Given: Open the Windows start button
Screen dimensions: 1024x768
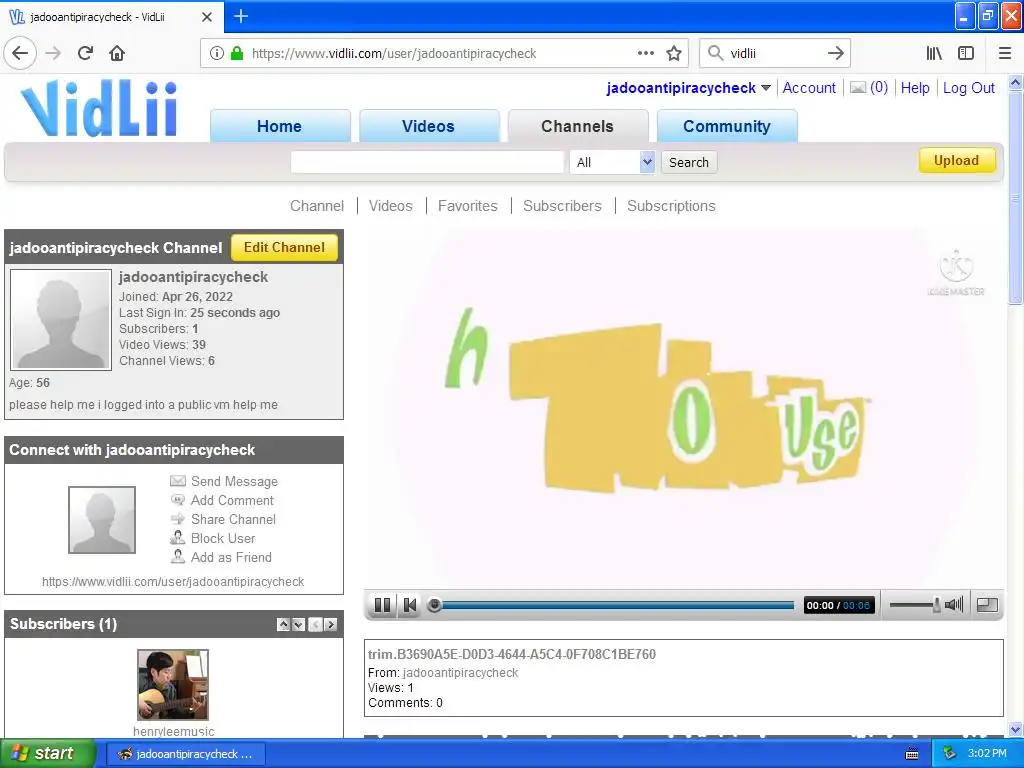Looking at the screenshot, I should pos(47,754).
